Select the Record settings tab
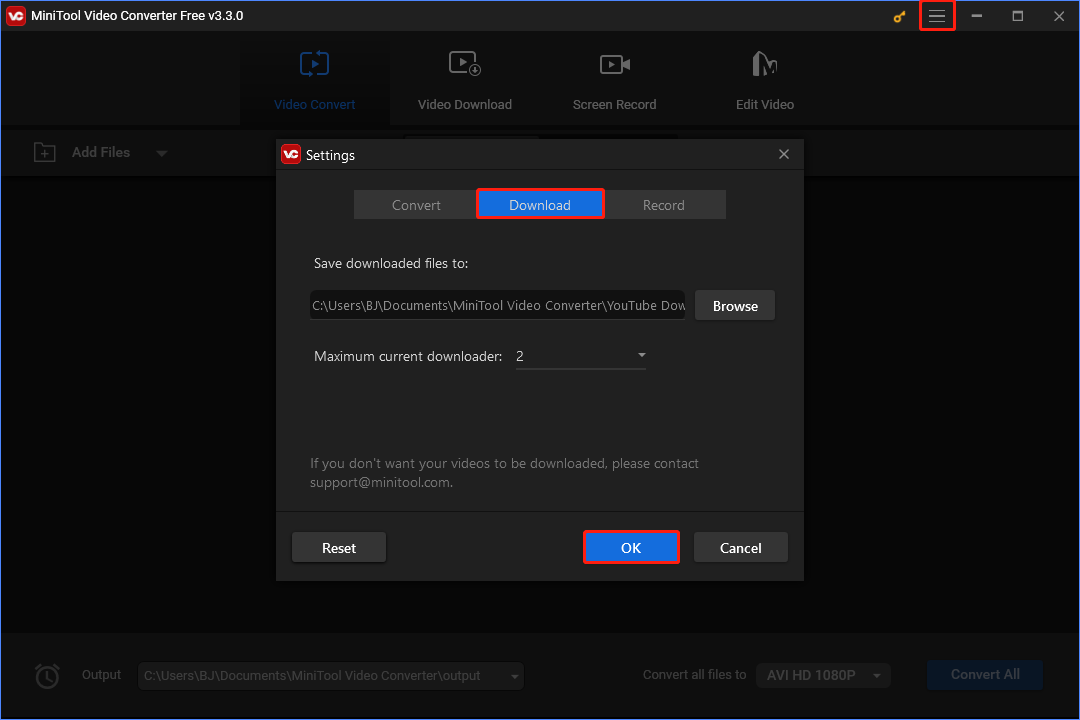 point(663,205)
